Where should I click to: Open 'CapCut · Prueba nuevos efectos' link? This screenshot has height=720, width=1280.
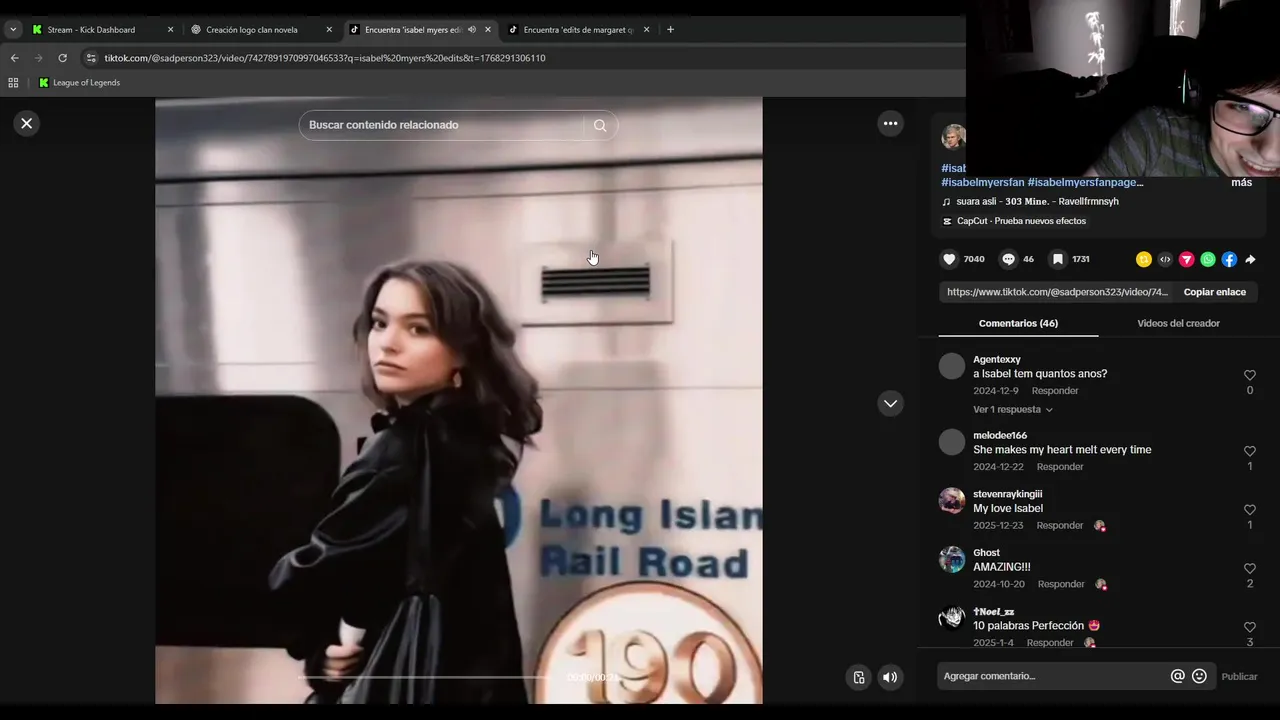coord(1021,221)
